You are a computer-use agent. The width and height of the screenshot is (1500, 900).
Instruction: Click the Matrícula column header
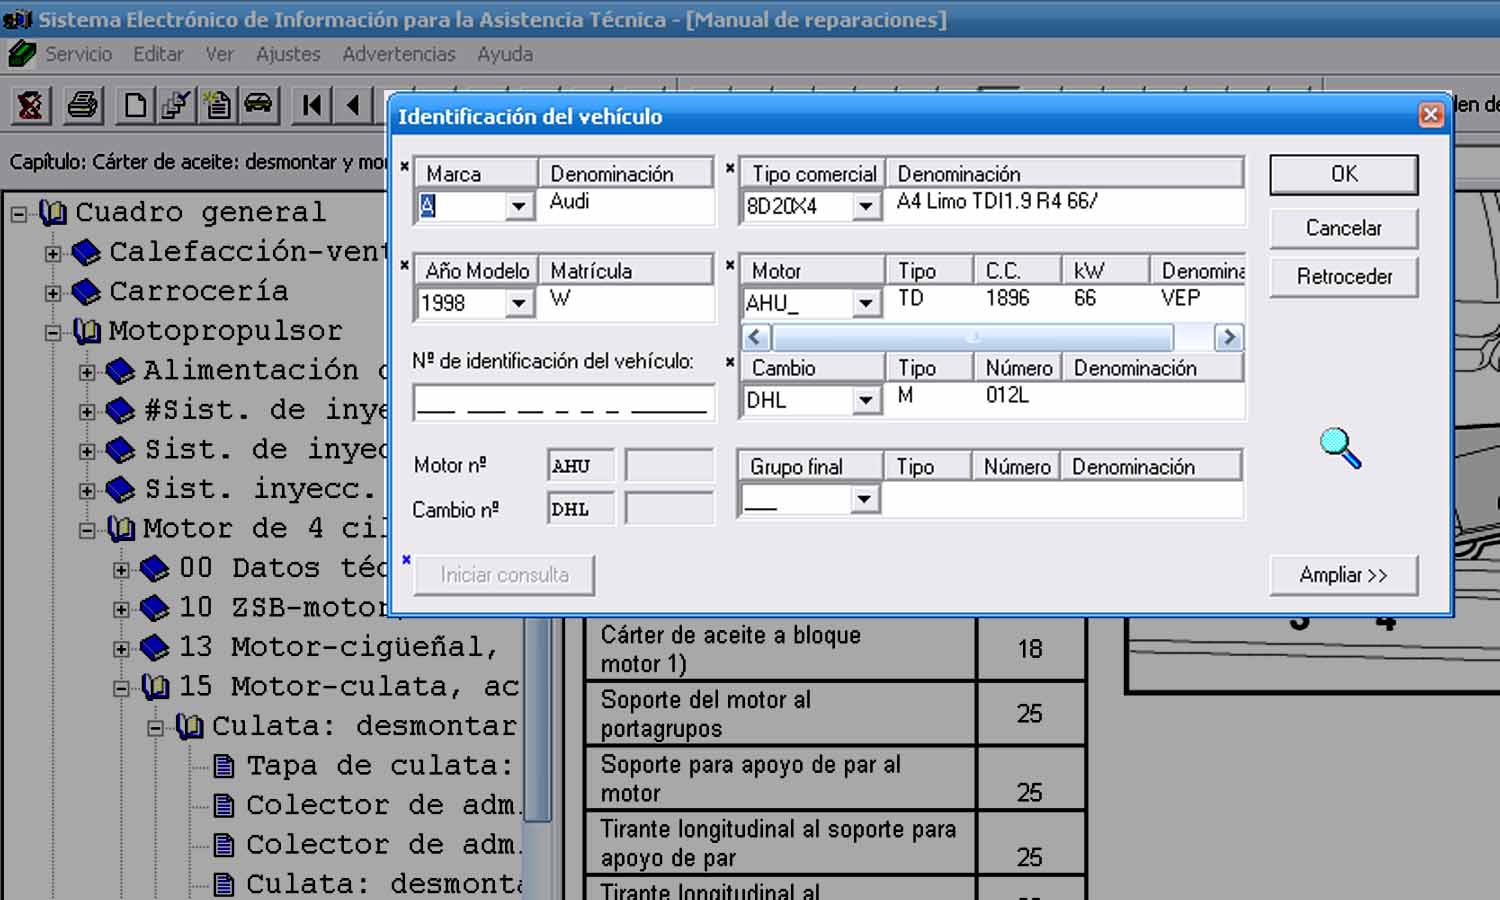(626, 271)
